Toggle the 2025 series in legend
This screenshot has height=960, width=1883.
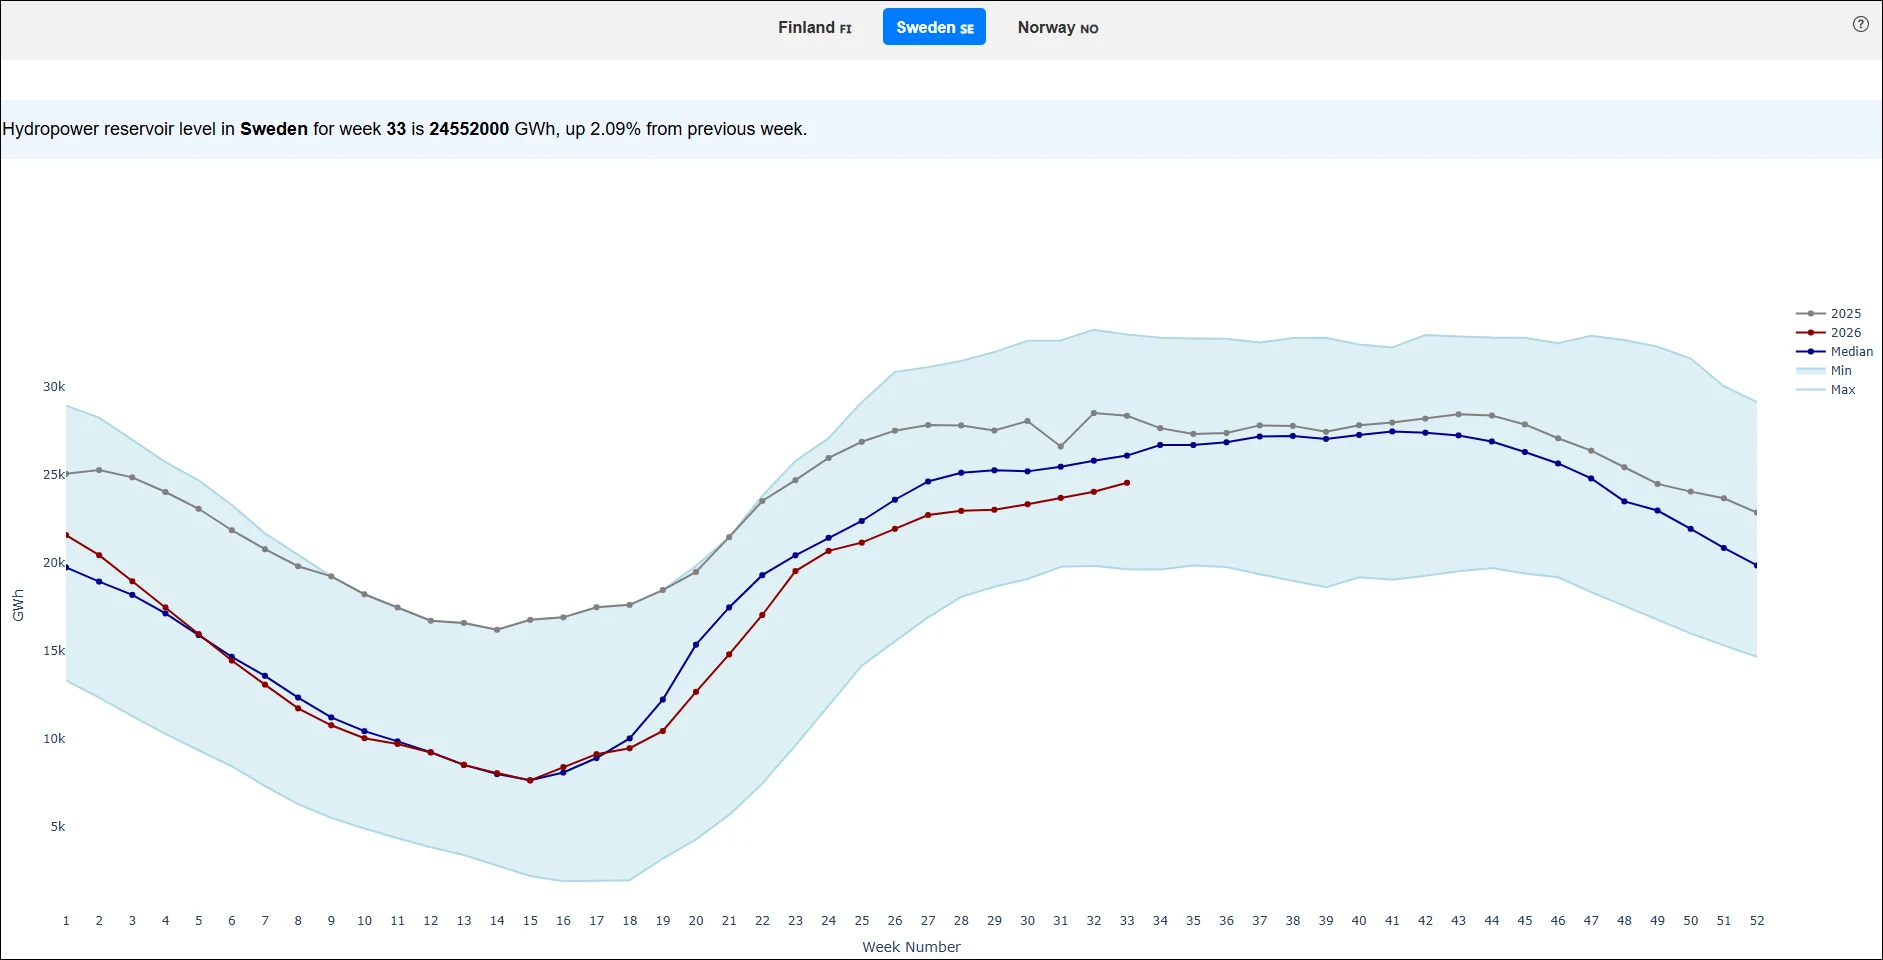pyautogui.click(x=1829, y=313)
